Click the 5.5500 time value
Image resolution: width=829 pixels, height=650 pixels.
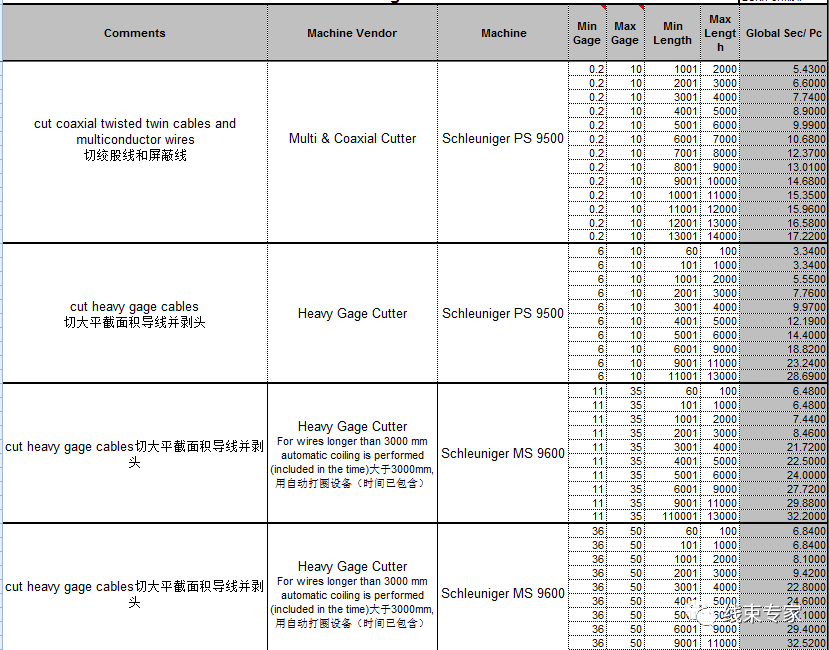click(x=784, y=279)
